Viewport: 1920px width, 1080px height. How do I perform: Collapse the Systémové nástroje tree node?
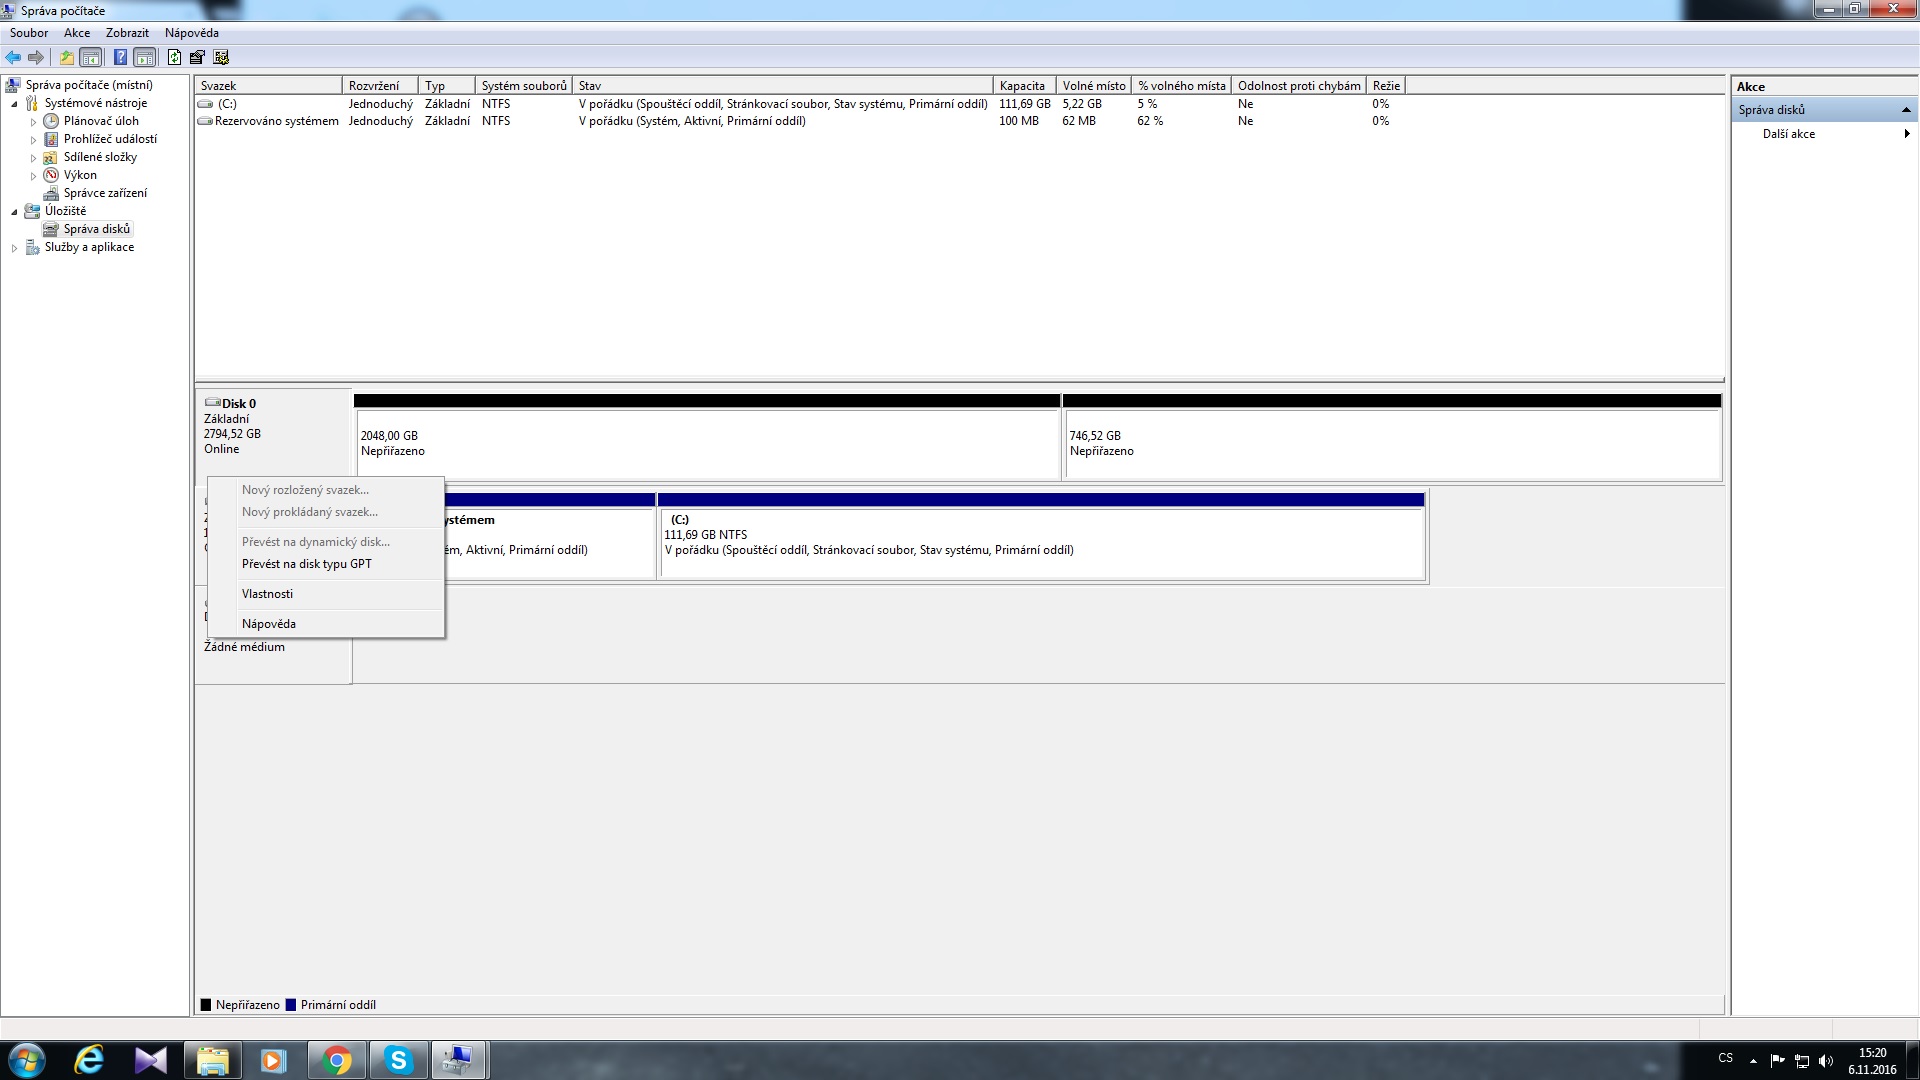tap(14, 104)
